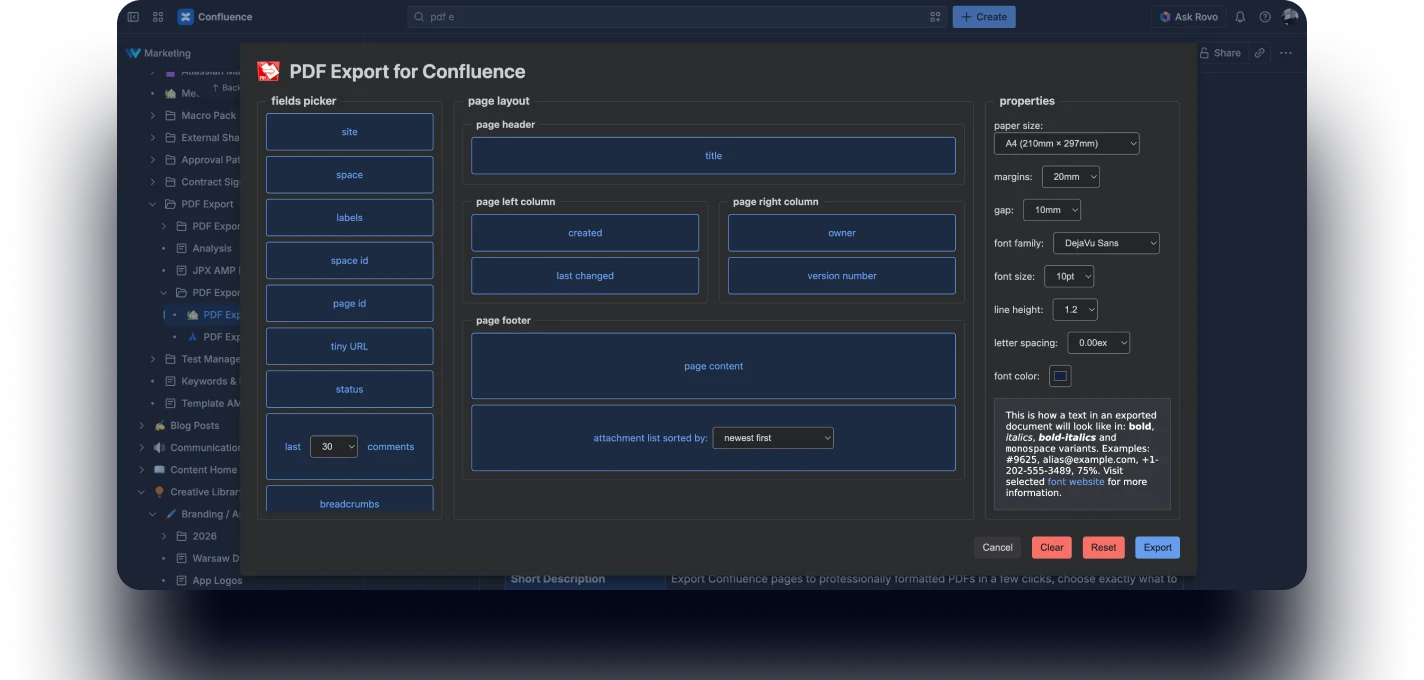
Task: Expand the Blog Posts tree item
Action: tap(142, 425)
